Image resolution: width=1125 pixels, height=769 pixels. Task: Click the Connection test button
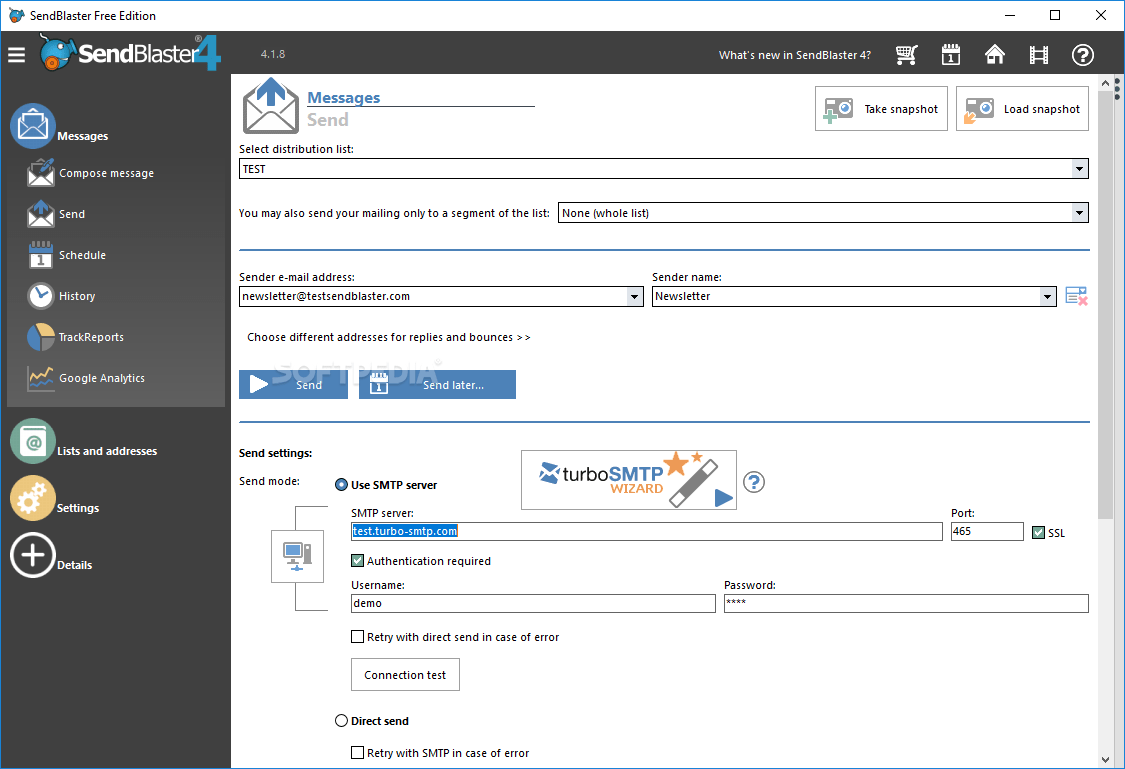tap(404, 674)
